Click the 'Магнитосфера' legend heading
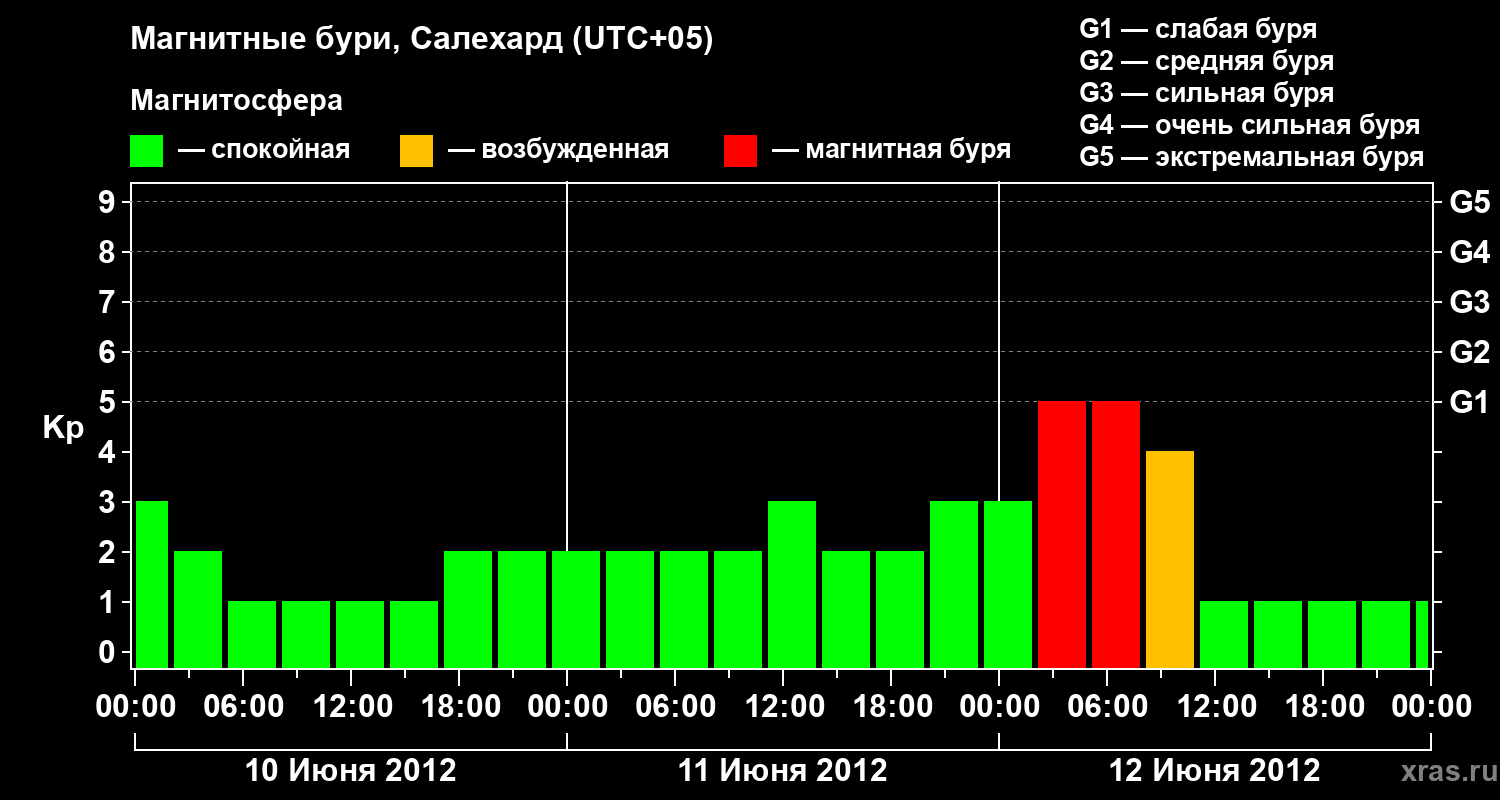 point(237,101)
